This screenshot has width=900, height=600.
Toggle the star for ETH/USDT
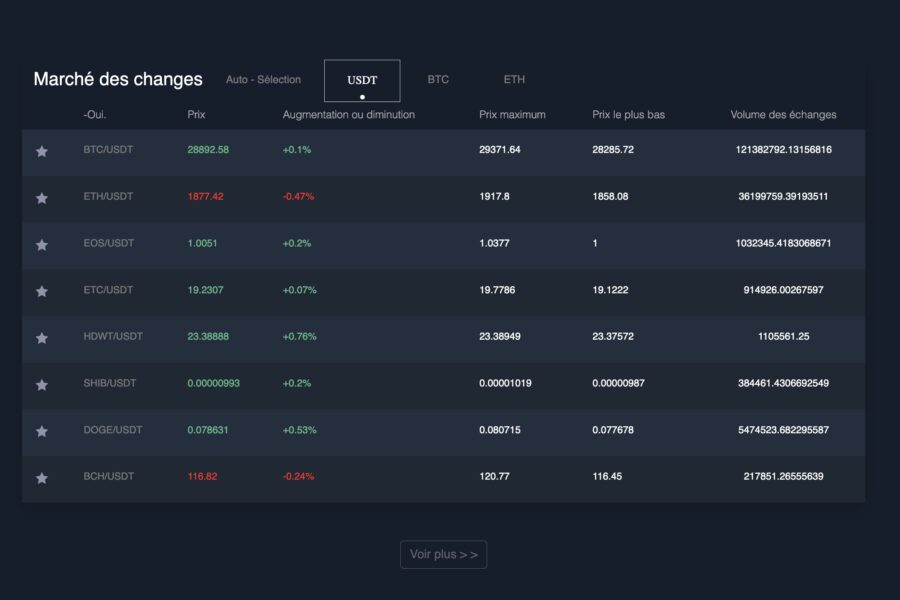(x=42, y=198)
